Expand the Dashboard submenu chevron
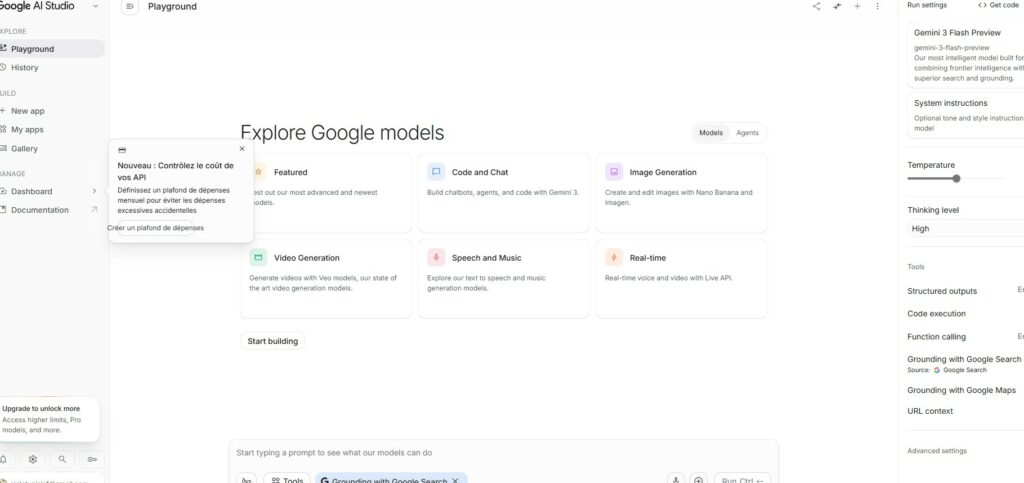1024x483 pixels. pos(94,191)
